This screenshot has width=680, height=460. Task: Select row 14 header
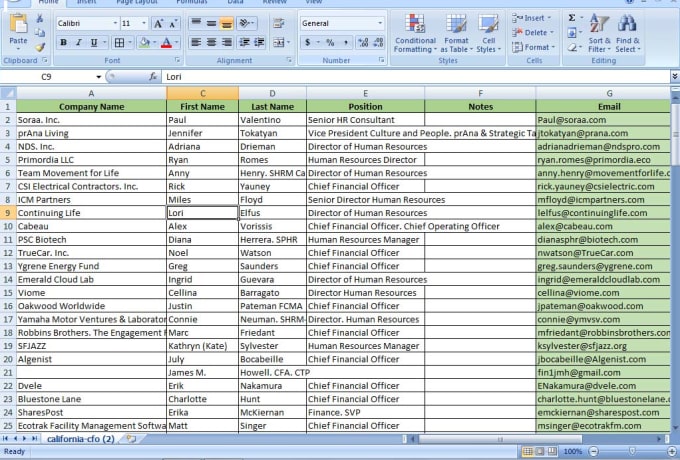8,280
